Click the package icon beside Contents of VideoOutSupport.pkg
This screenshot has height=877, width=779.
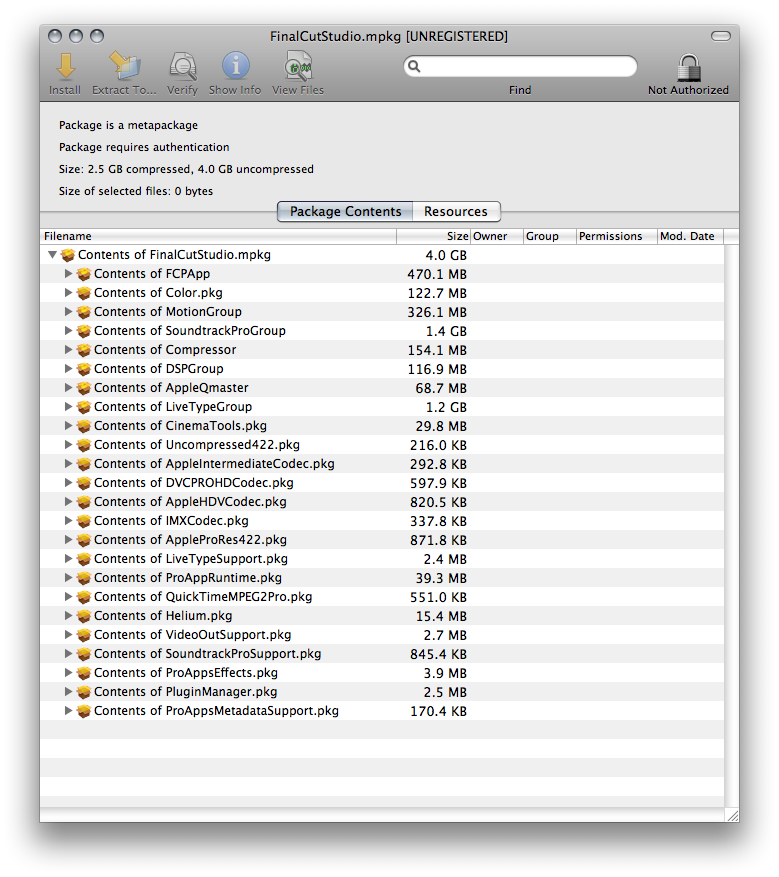pyautogui.click(x=84, y=636)
